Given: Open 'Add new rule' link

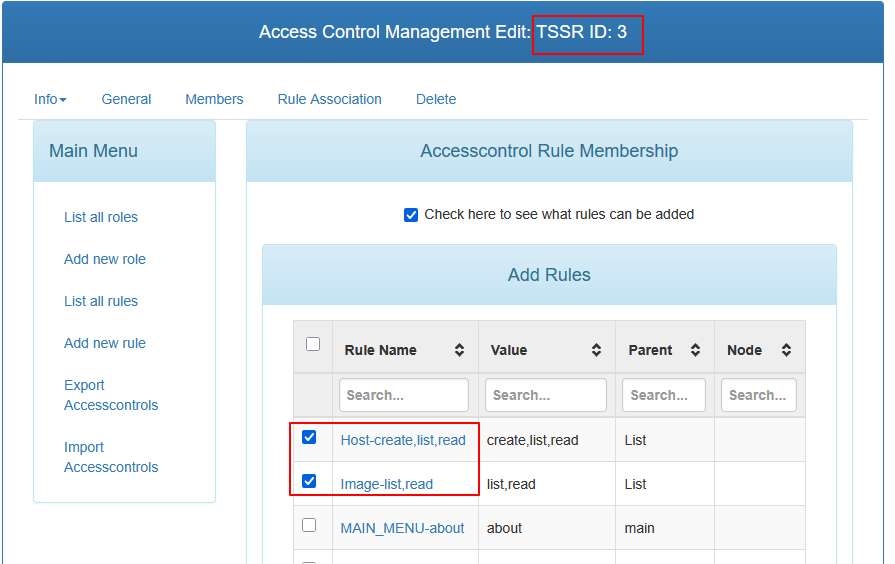Looking at the screenshot, I should point(105,343).
